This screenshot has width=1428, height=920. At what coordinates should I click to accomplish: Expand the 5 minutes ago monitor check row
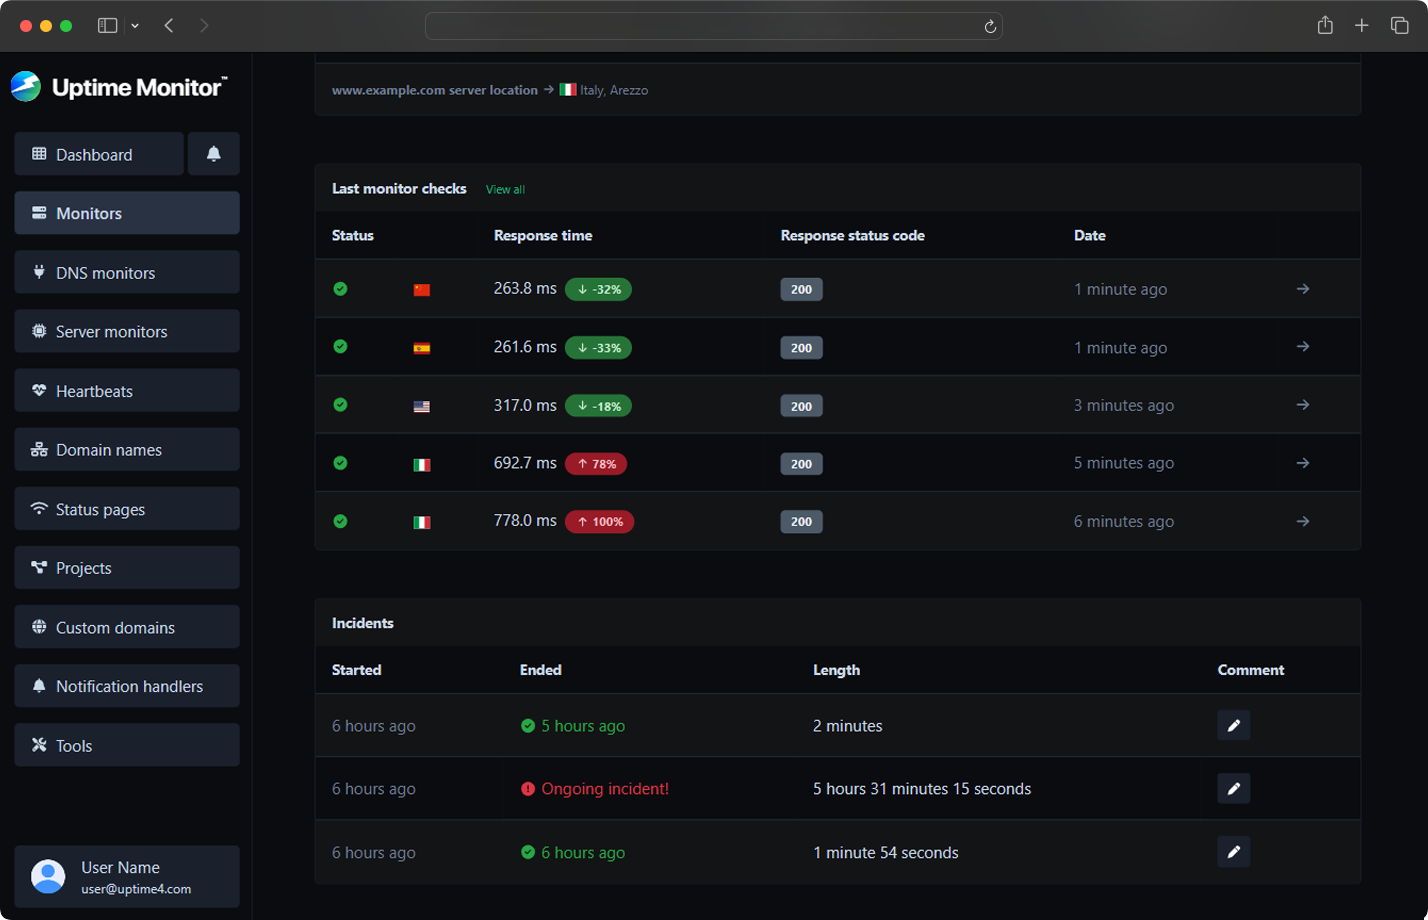pyautogui.click(x=1302, y=462)
